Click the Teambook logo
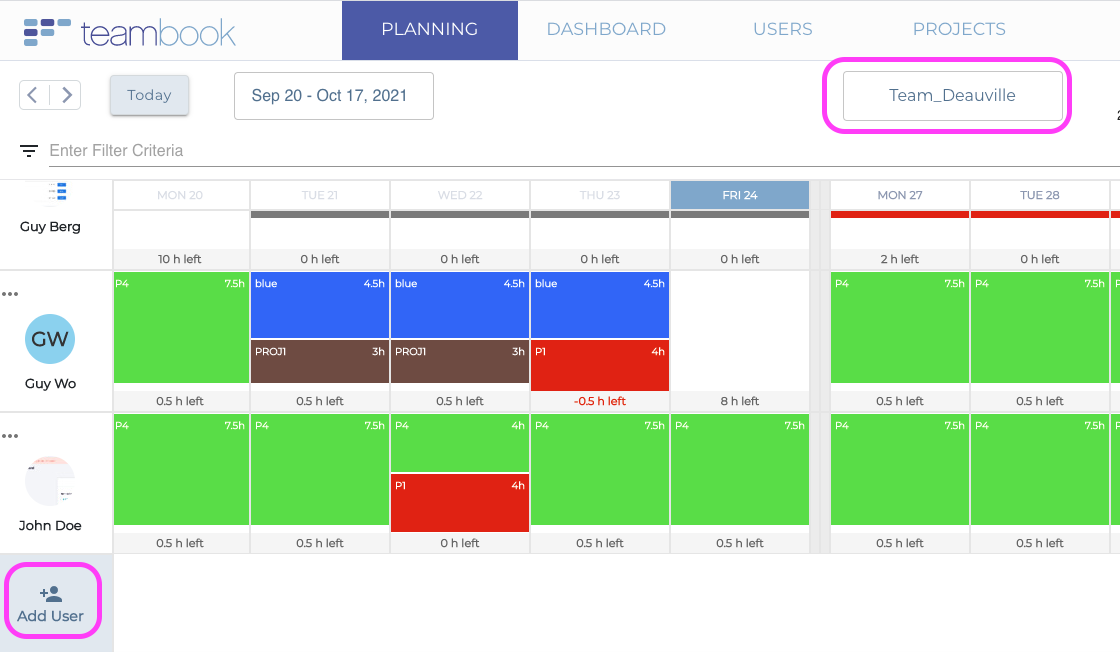 (129, 32)
